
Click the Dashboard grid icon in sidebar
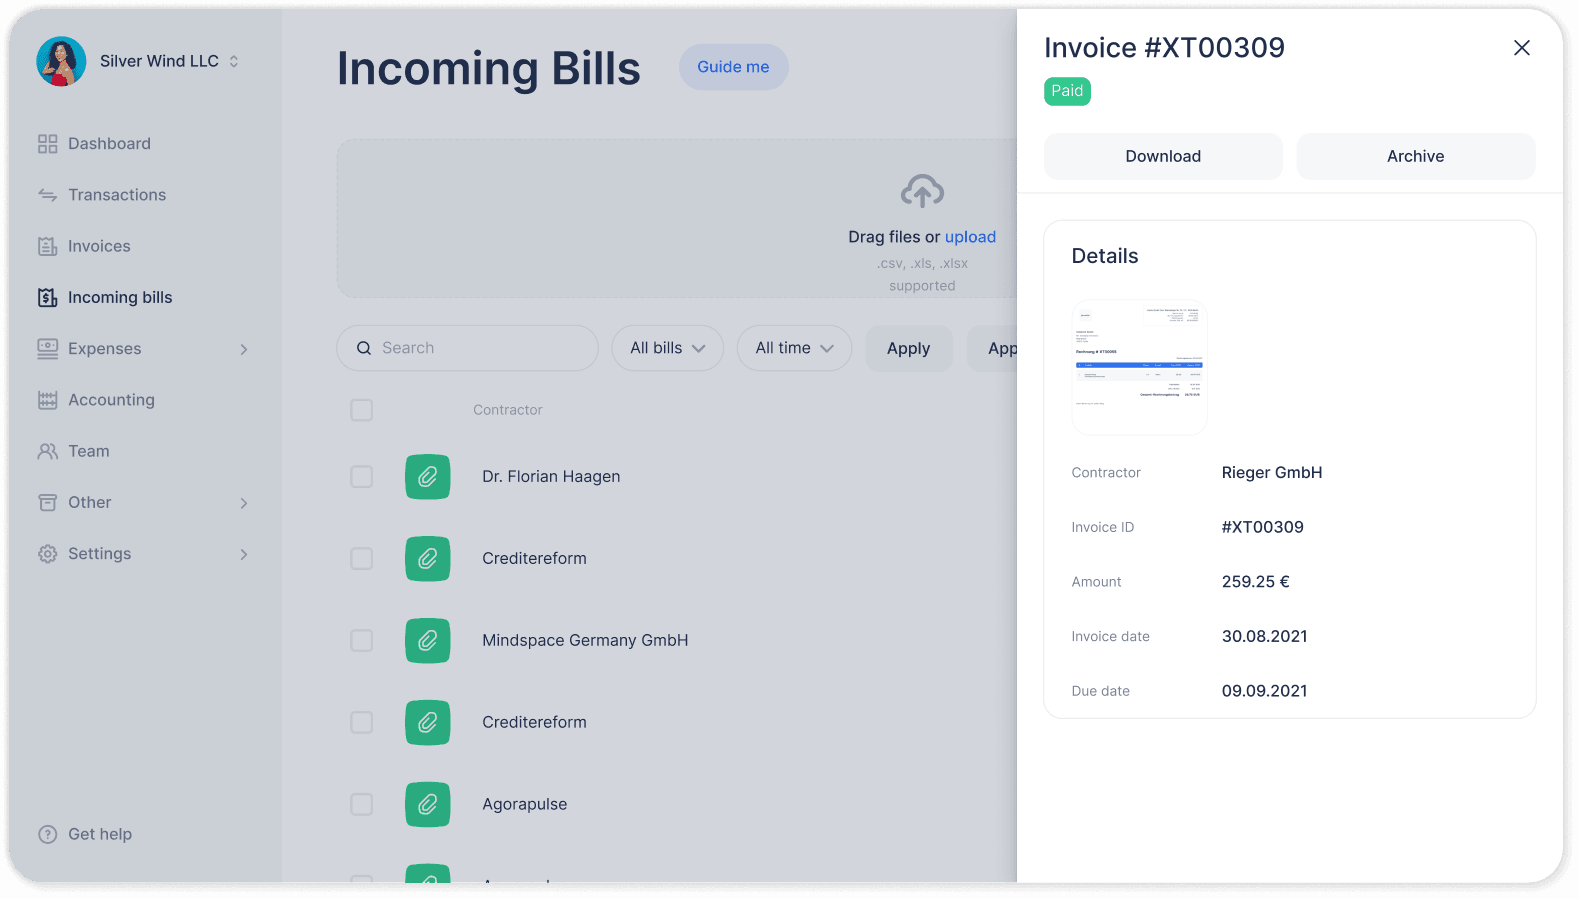pyautogui.click(x=47, y=144)
